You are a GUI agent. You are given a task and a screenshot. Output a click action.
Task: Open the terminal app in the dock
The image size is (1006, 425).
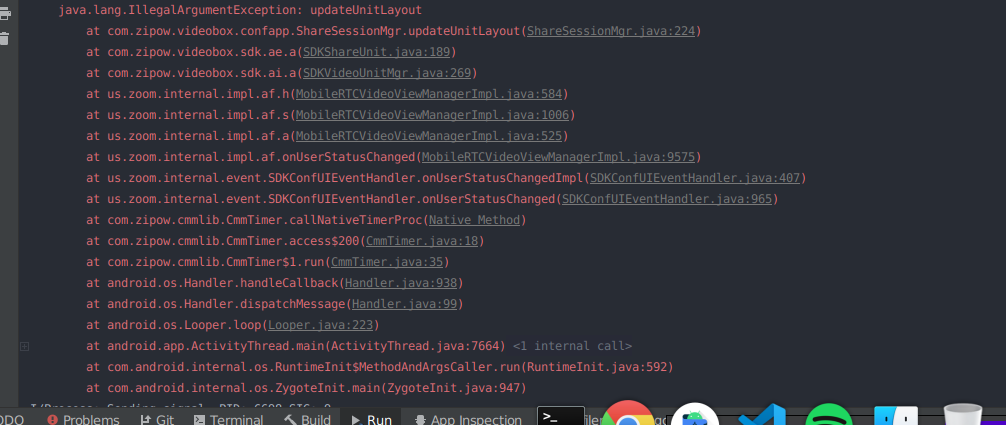point(561,416)
